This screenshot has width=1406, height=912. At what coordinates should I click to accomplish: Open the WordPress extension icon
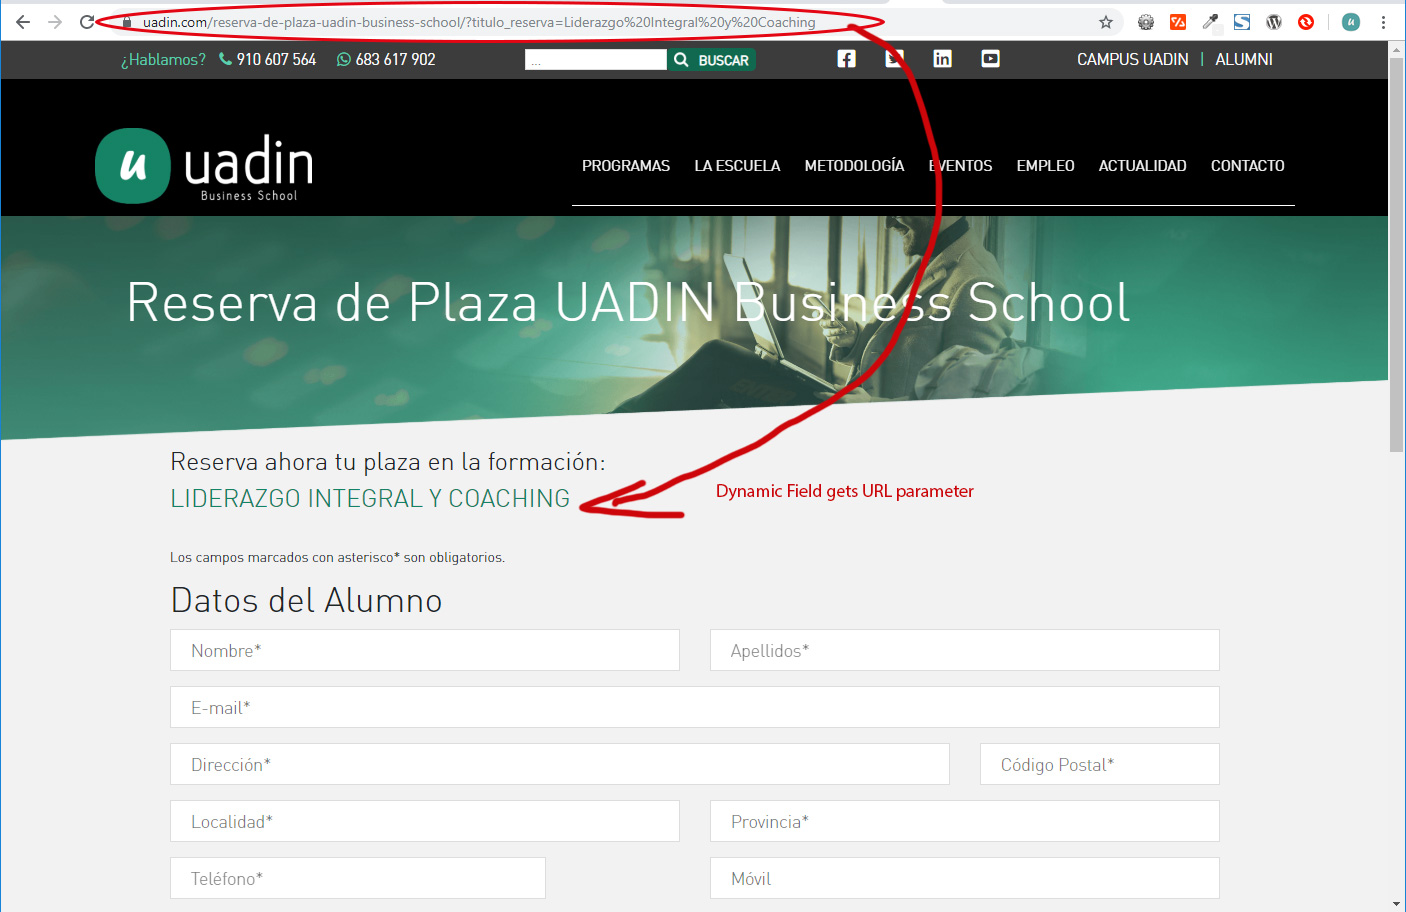coord(1274,22)
